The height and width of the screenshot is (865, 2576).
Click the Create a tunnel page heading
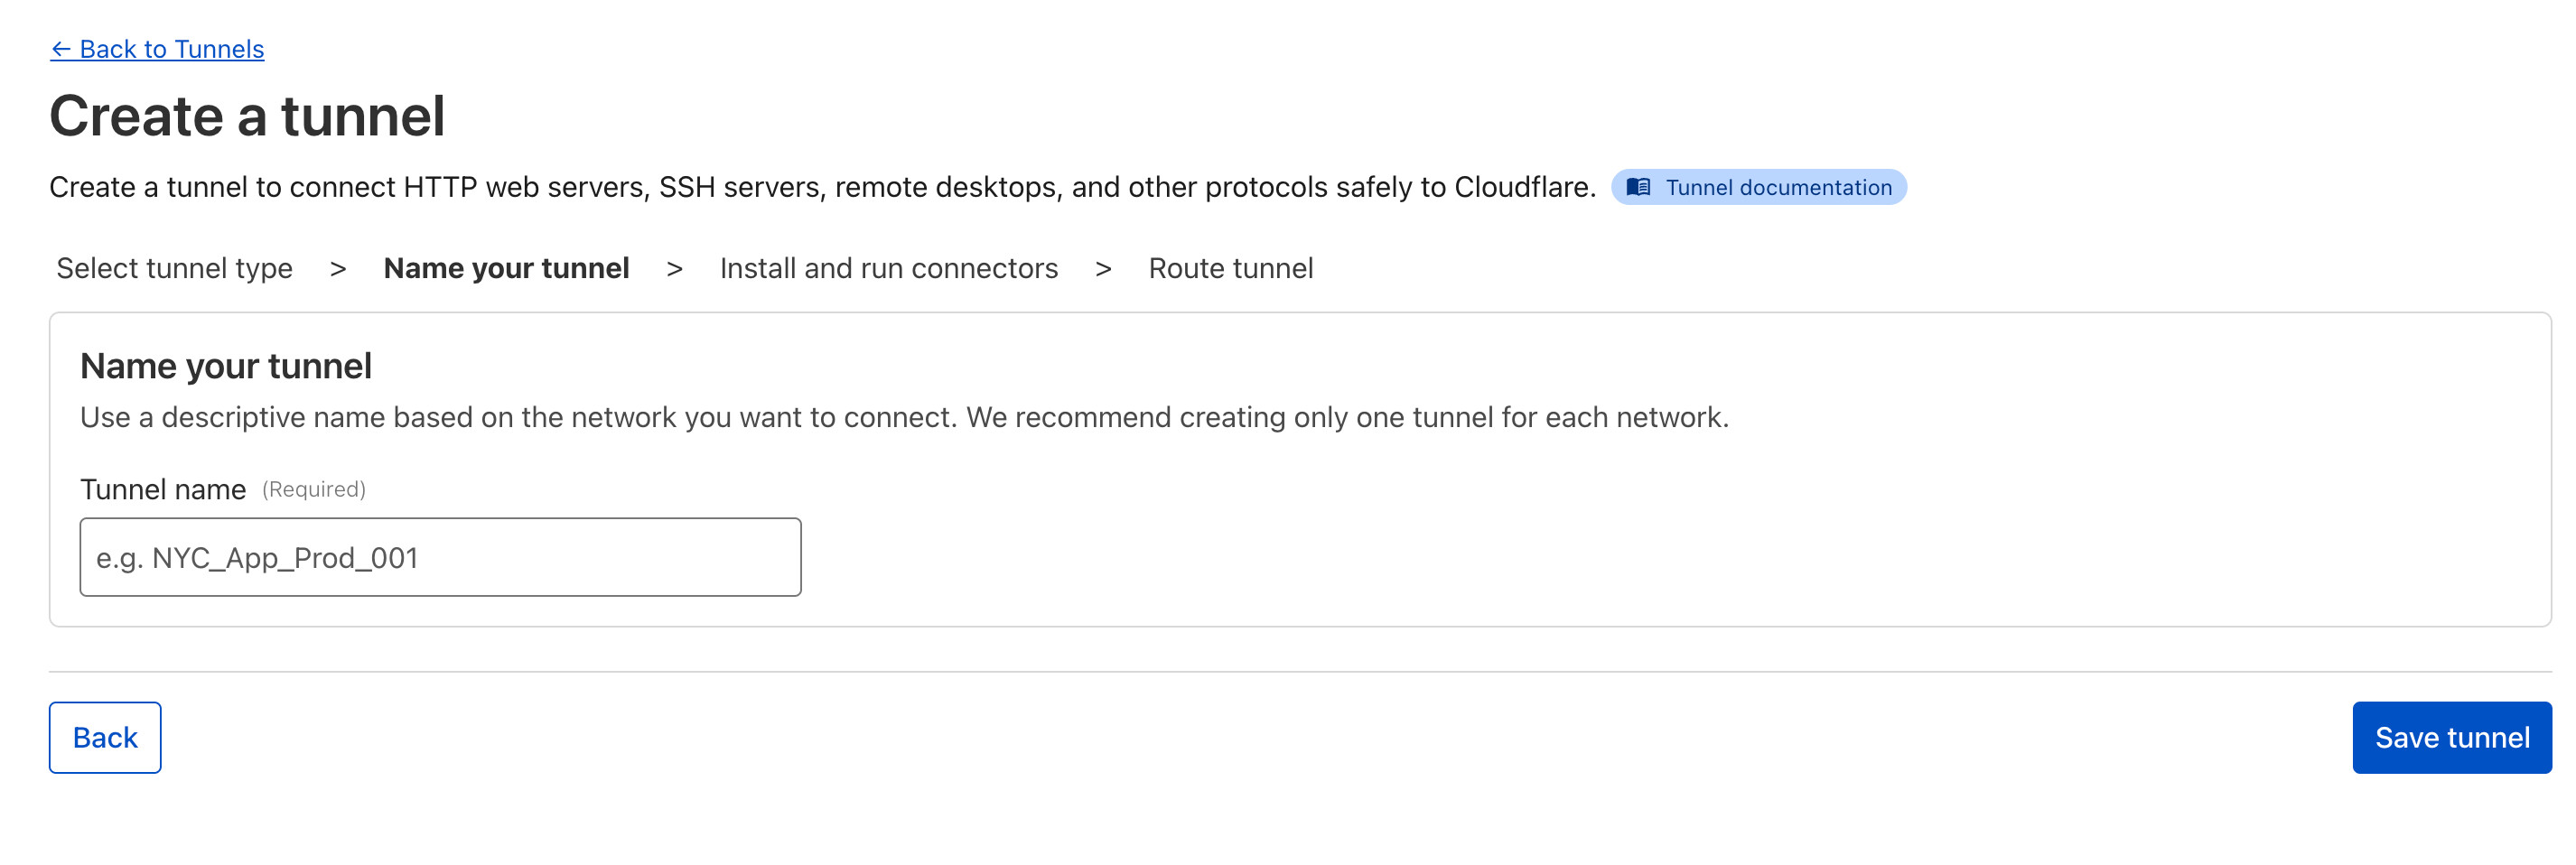[247, 116]
